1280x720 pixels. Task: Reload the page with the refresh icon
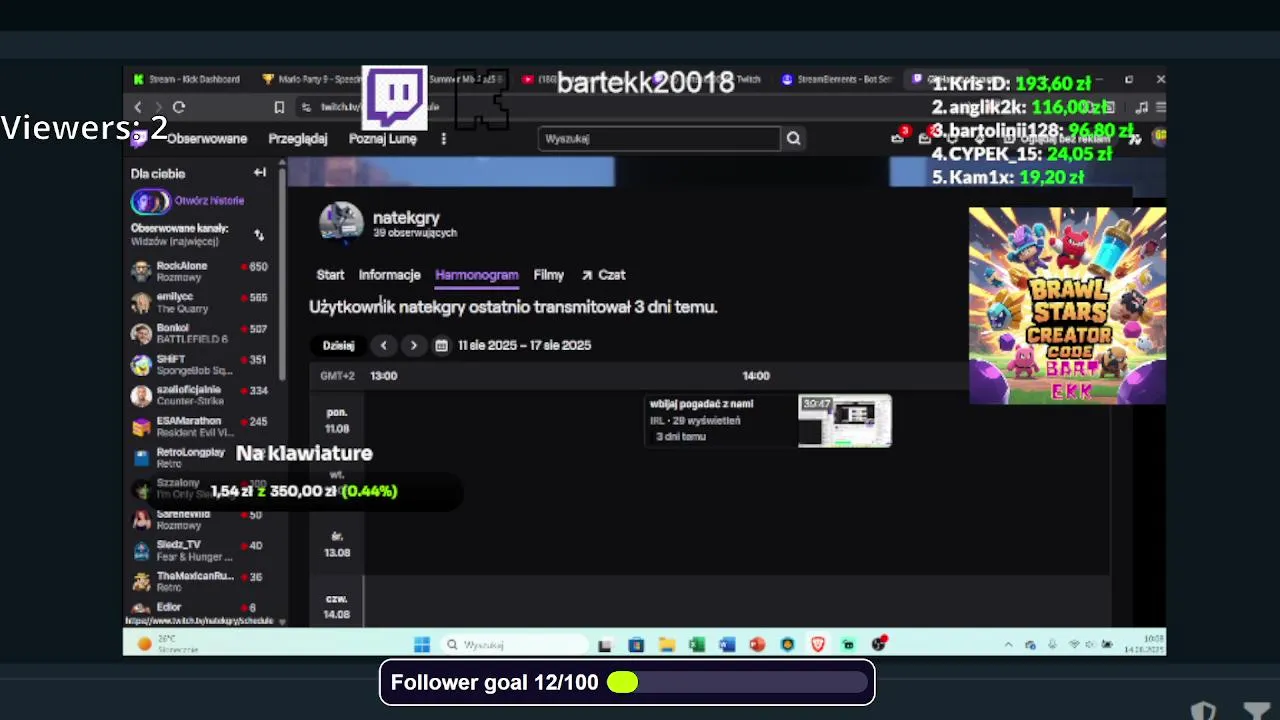pyautogui.click(x=179, y=107)
